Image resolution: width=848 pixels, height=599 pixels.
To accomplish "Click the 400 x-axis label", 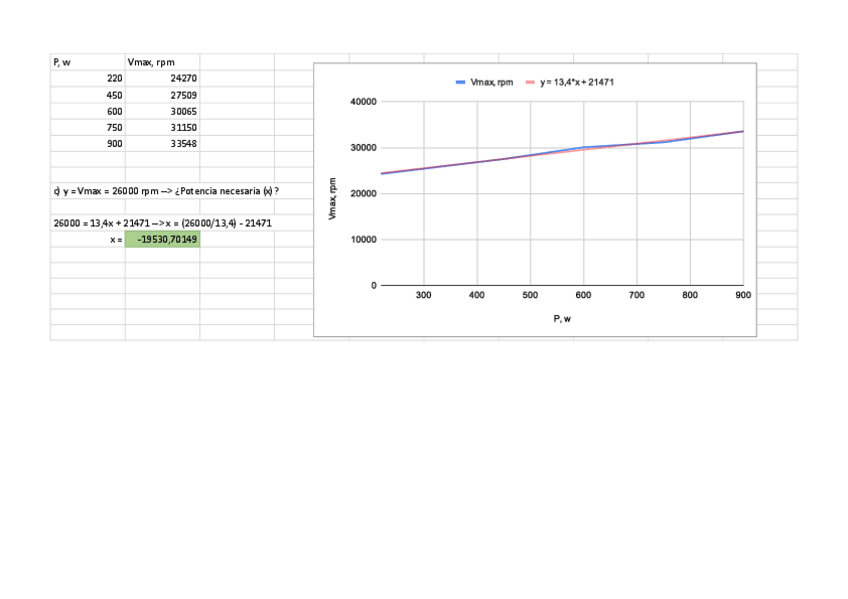I will (x=476, y=295).
